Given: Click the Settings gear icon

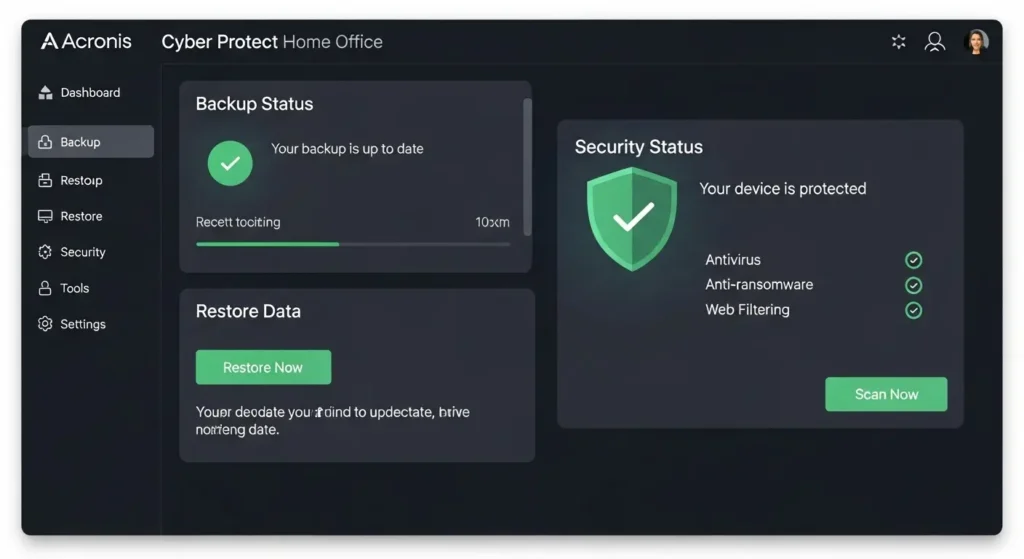Looking at the screenshot, I should (x=45, y=324).
